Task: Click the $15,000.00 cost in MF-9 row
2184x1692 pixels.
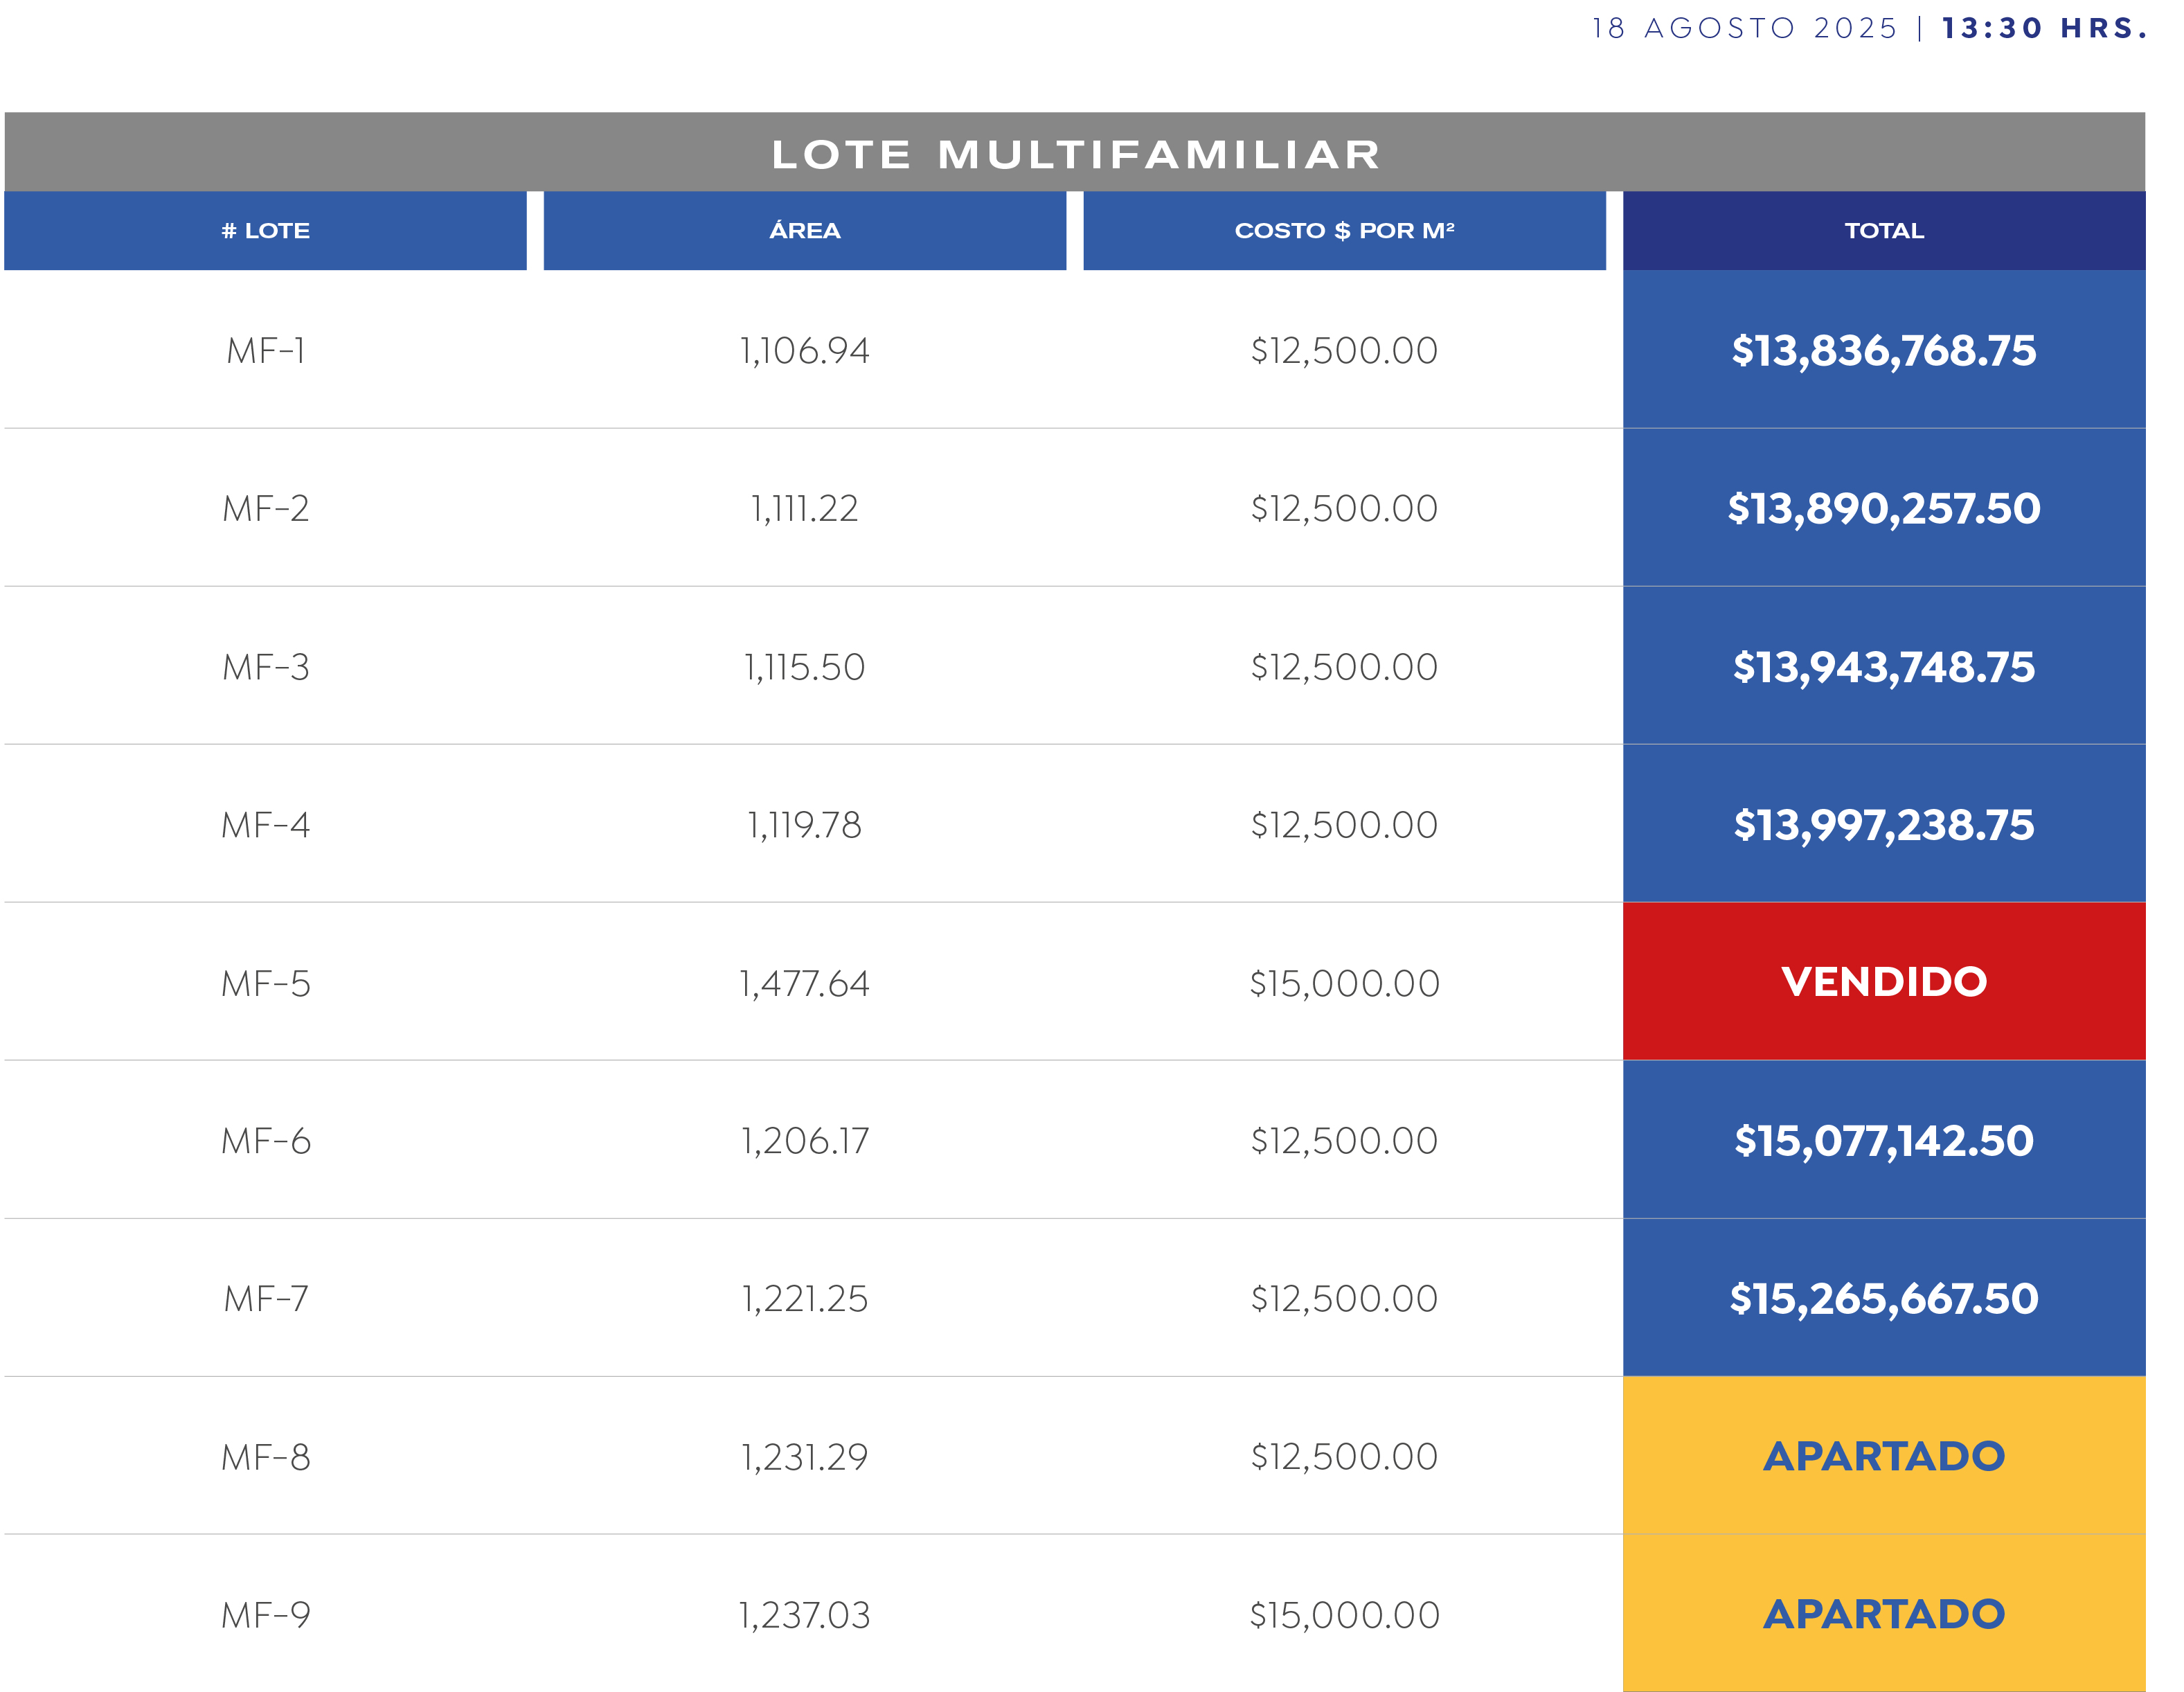Action: click(1344, 1615)
